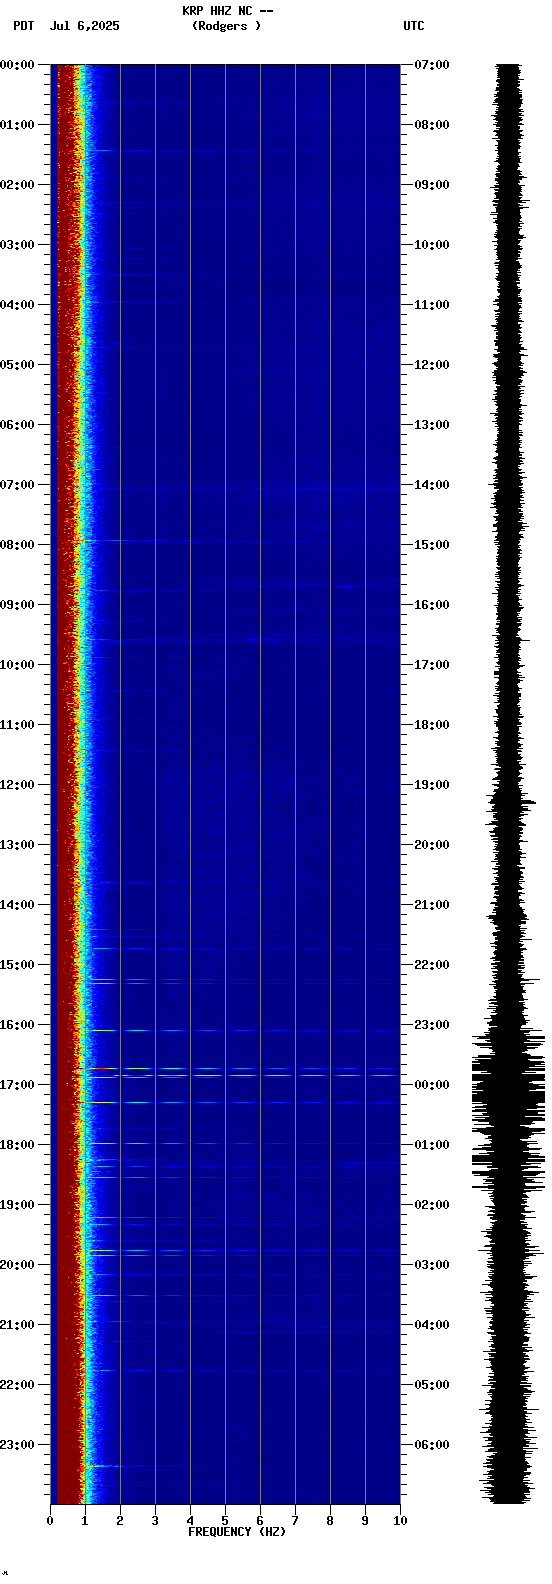Viewport: 552px width, 1584px height.
Task: Click the 15:00 UTC time label
Action: tap(432, 545)
